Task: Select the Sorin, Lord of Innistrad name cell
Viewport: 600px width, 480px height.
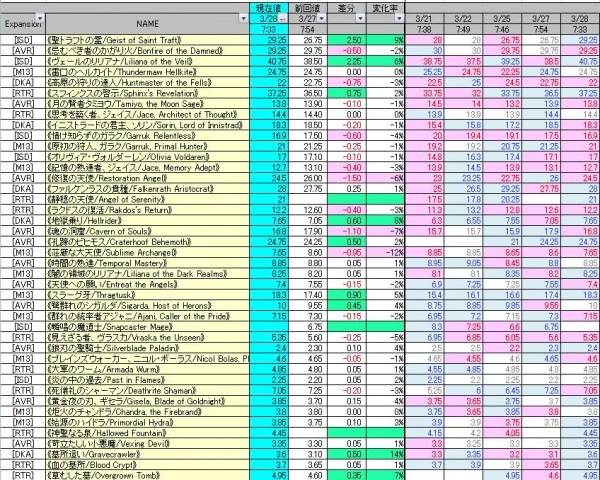Action: click(x=147, y=125)
